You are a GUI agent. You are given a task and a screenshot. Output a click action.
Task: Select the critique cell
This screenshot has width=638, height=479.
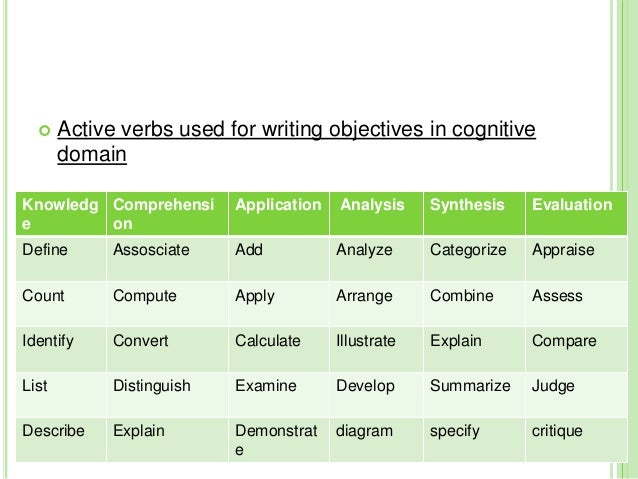pyautogui.click(x=576, y=440)
